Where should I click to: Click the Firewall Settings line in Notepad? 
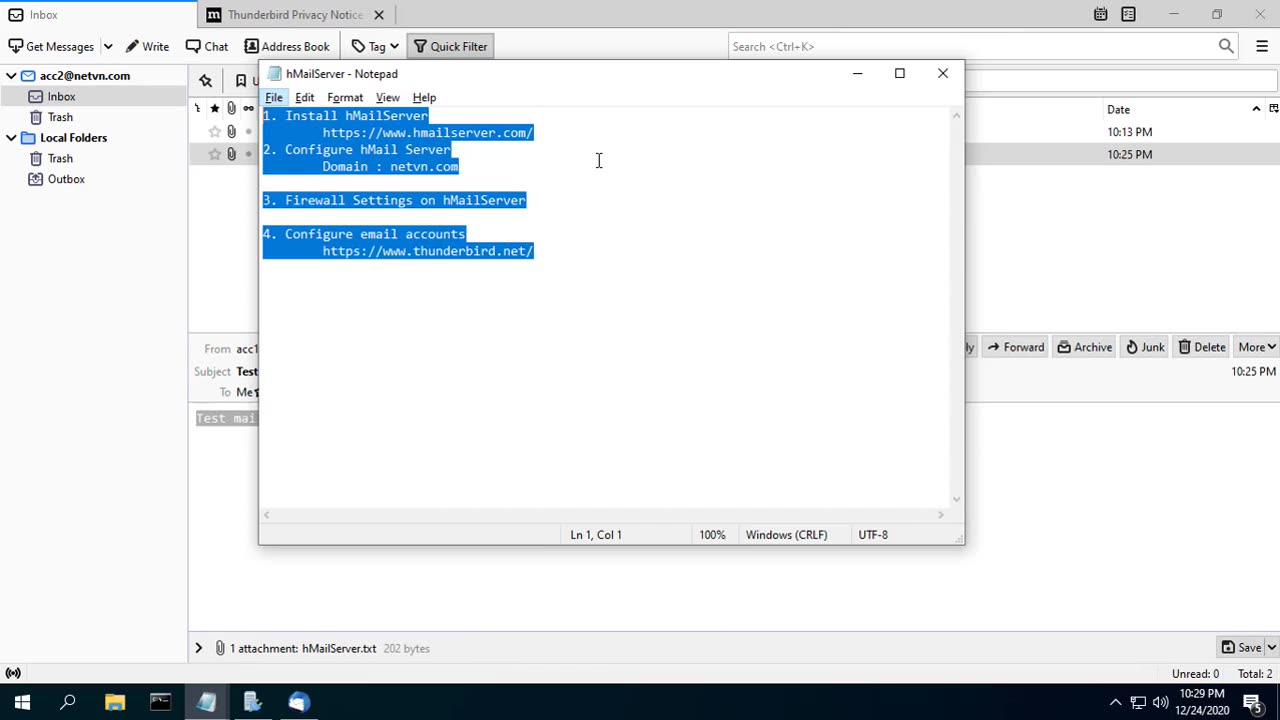[395, 200]
